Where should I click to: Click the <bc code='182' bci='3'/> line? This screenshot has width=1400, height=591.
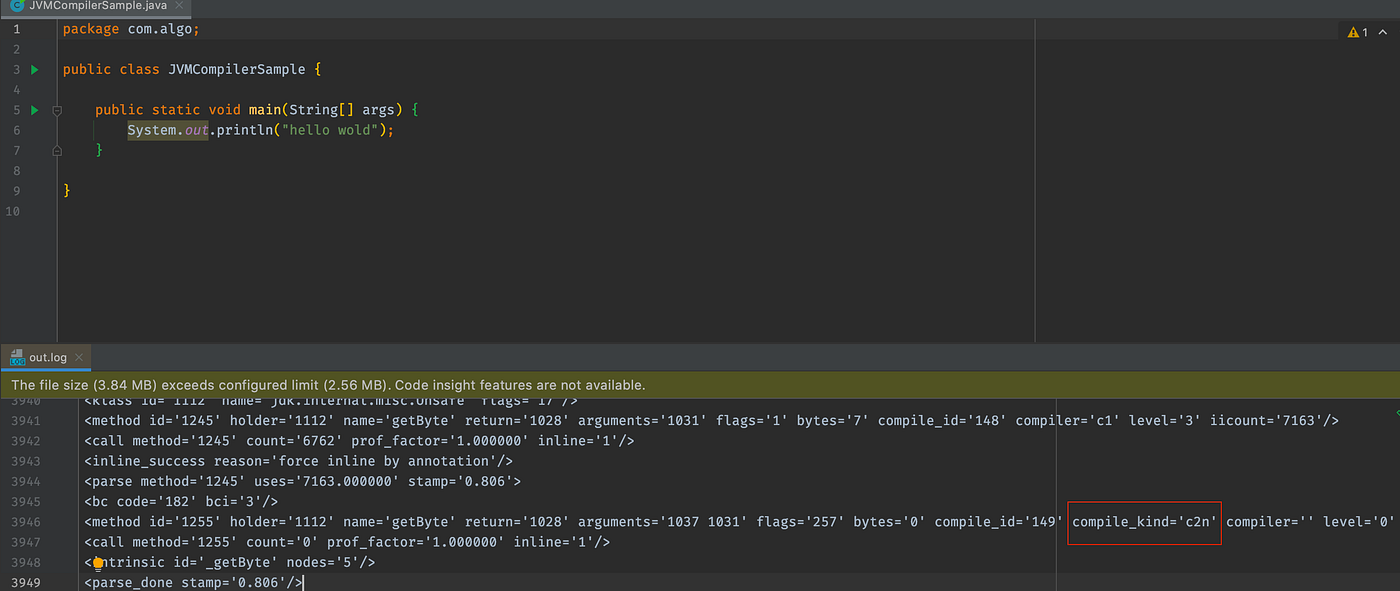click(x=181, y=502)
